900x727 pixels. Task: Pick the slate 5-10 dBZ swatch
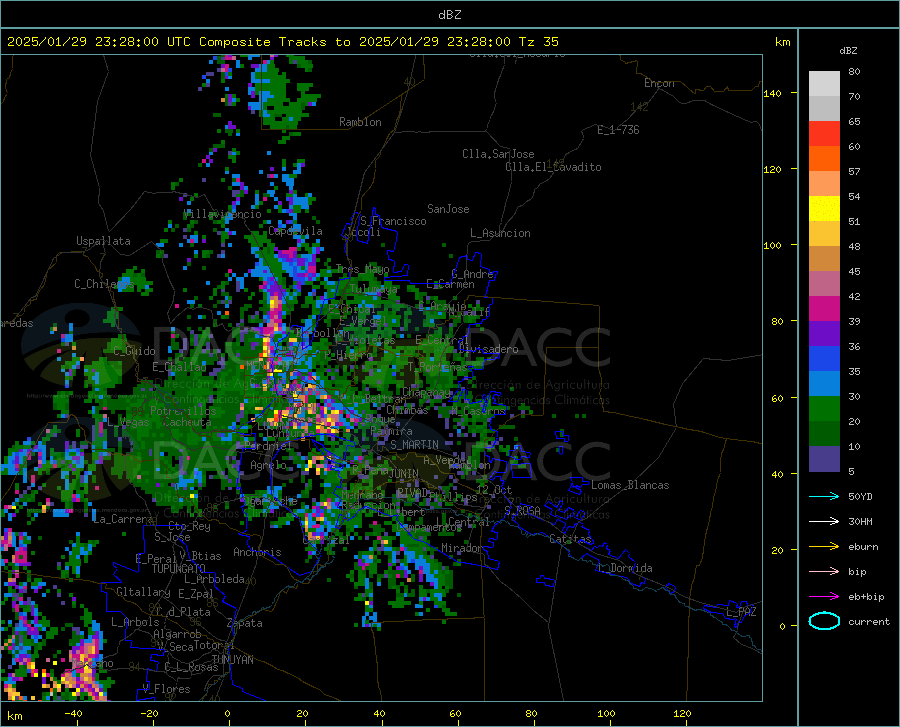(x=824, y=459)
